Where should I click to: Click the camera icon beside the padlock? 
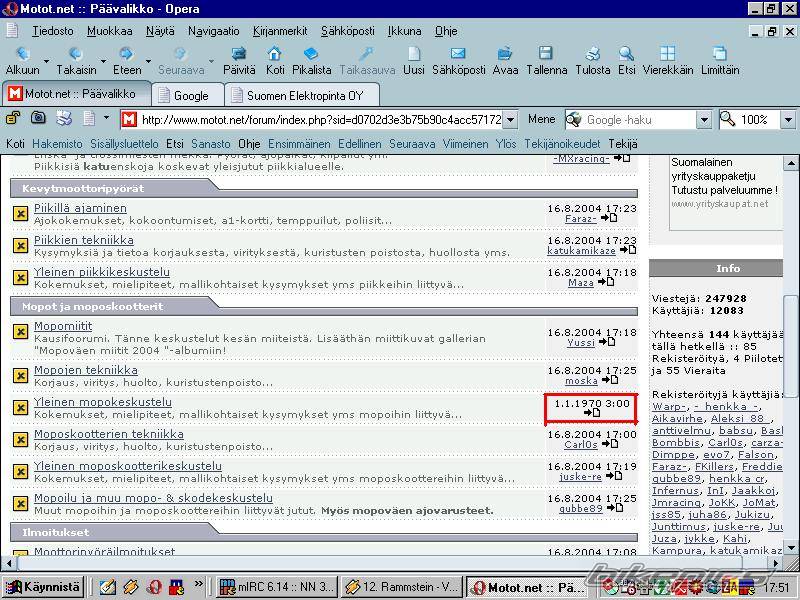click(38, 118)
